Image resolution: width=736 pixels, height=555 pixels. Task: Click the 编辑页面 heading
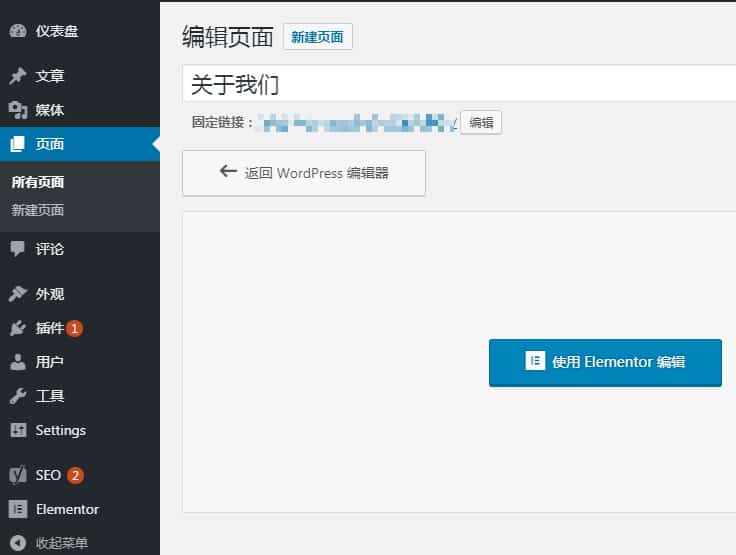pyautogui.click(x=228, y=37)
